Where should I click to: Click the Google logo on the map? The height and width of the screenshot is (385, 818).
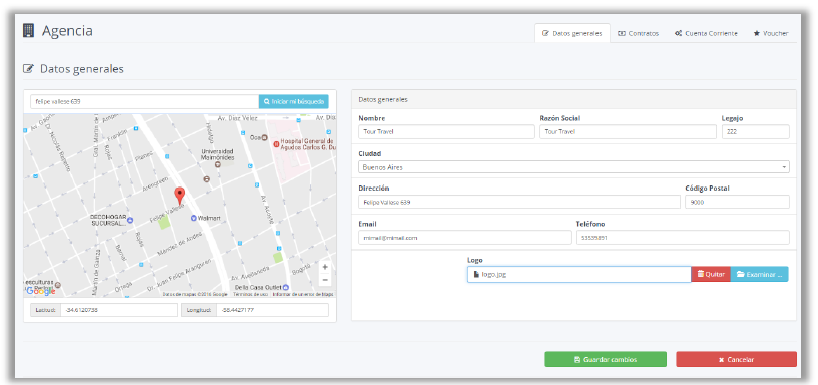click(41, 291)
